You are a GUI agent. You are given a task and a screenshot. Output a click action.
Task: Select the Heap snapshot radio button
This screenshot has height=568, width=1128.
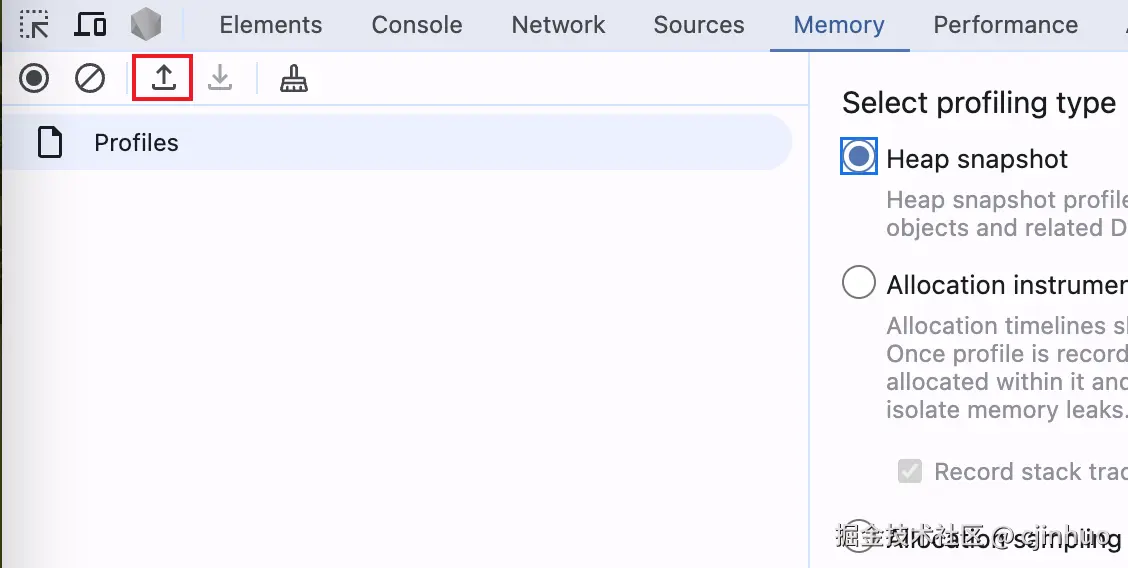[x=858, y=157]
